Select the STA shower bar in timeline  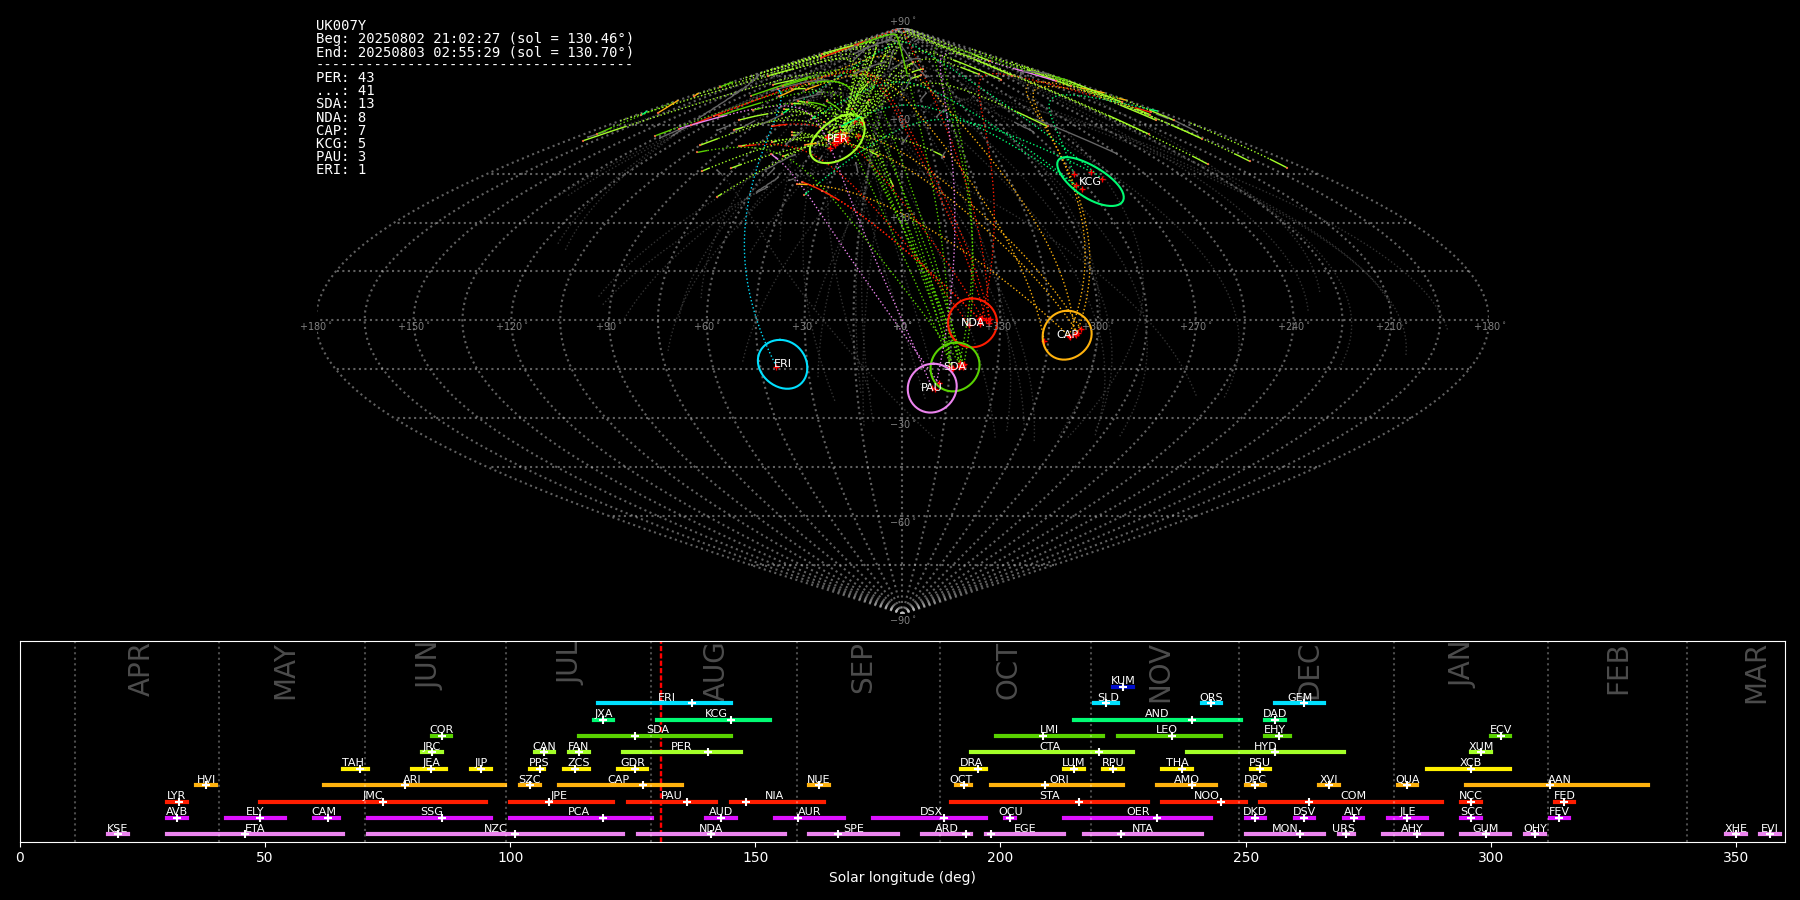(x=1049, y=801)
